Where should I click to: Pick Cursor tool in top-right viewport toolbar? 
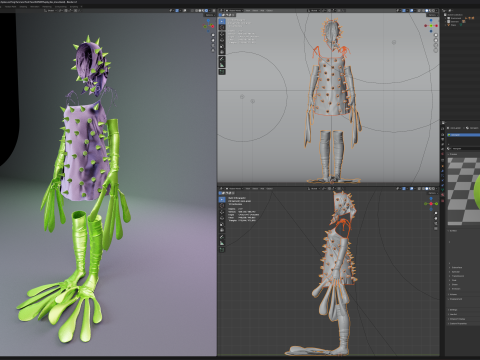coord(222,27)
